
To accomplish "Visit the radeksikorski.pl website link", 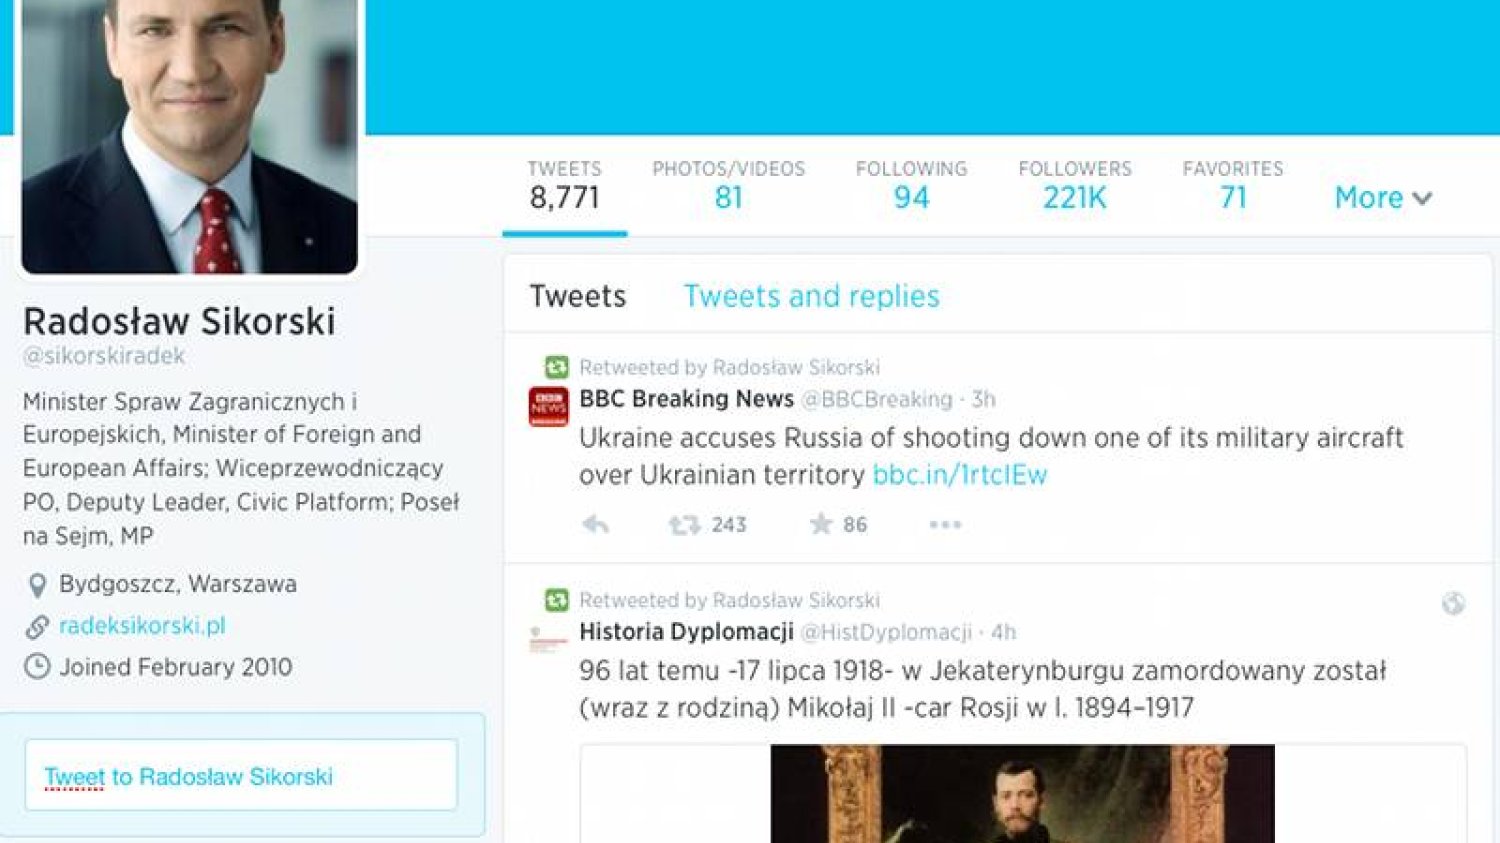I will (142, 626).
